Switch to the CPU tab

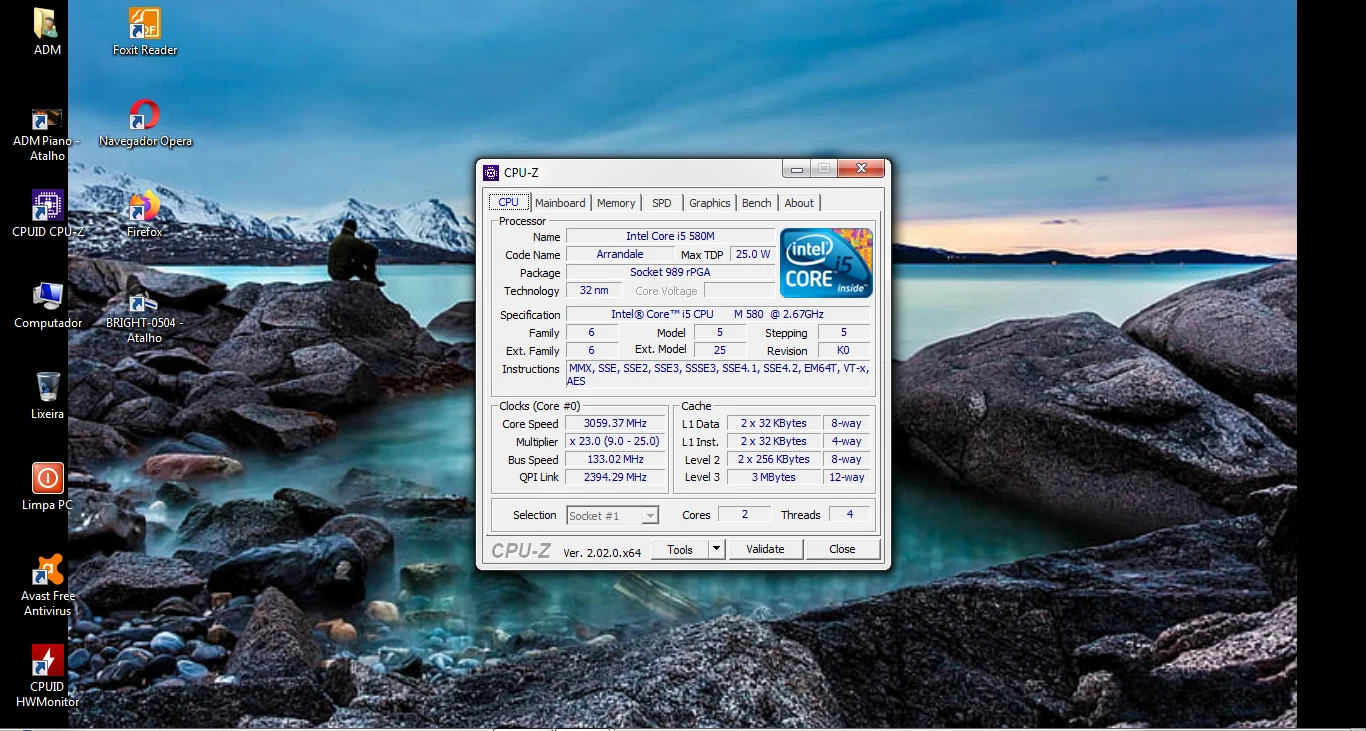(x=509, y=202)
